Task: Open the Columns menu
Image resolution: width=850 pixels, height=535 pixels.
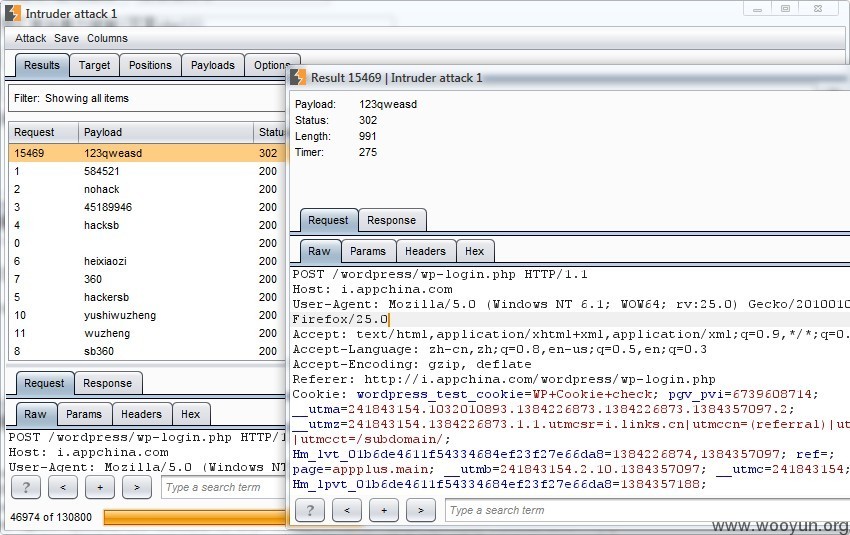Action: 107,38
